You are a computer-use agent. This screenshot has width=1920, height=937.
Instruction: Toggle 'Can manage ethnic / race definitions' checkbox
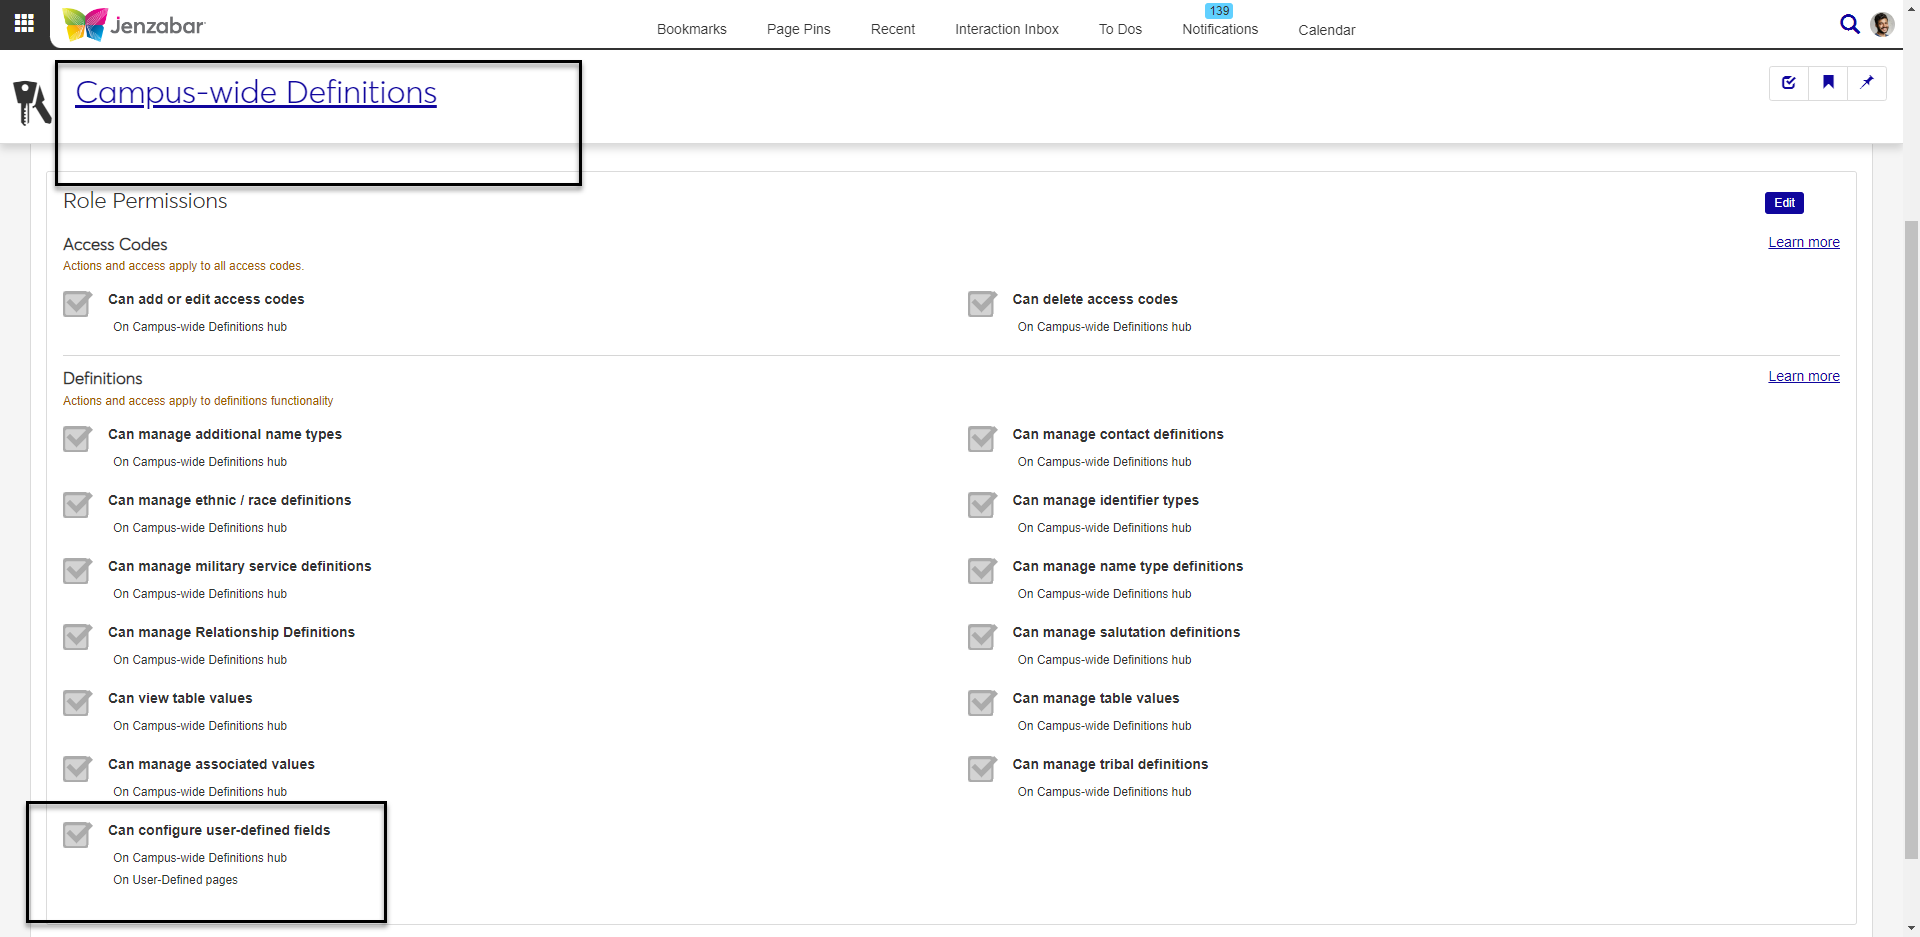tap(77, 505)
